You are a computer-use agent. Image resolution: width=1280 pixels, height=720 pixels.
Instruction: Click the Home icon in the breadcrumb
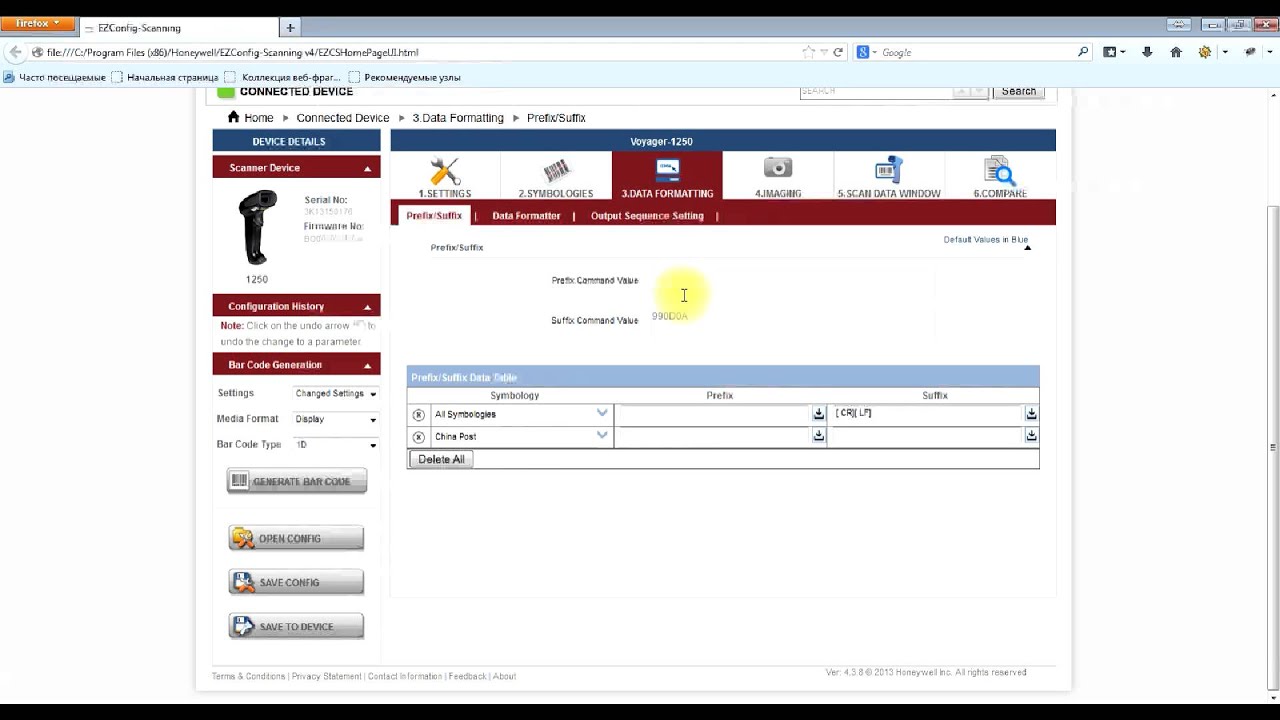click(x=233, y=117)
